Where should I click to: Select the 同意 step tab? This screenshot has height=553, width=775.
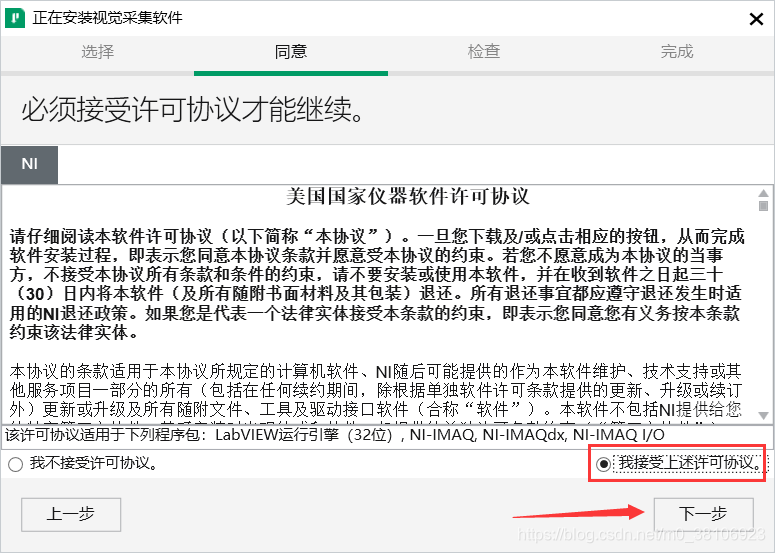291,51
